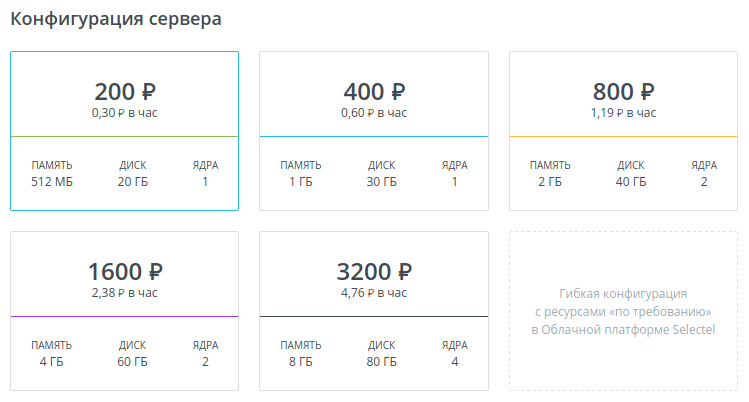Click the 40 ГБ disk spec
The image size is (749, 402).
pos(631,182)
